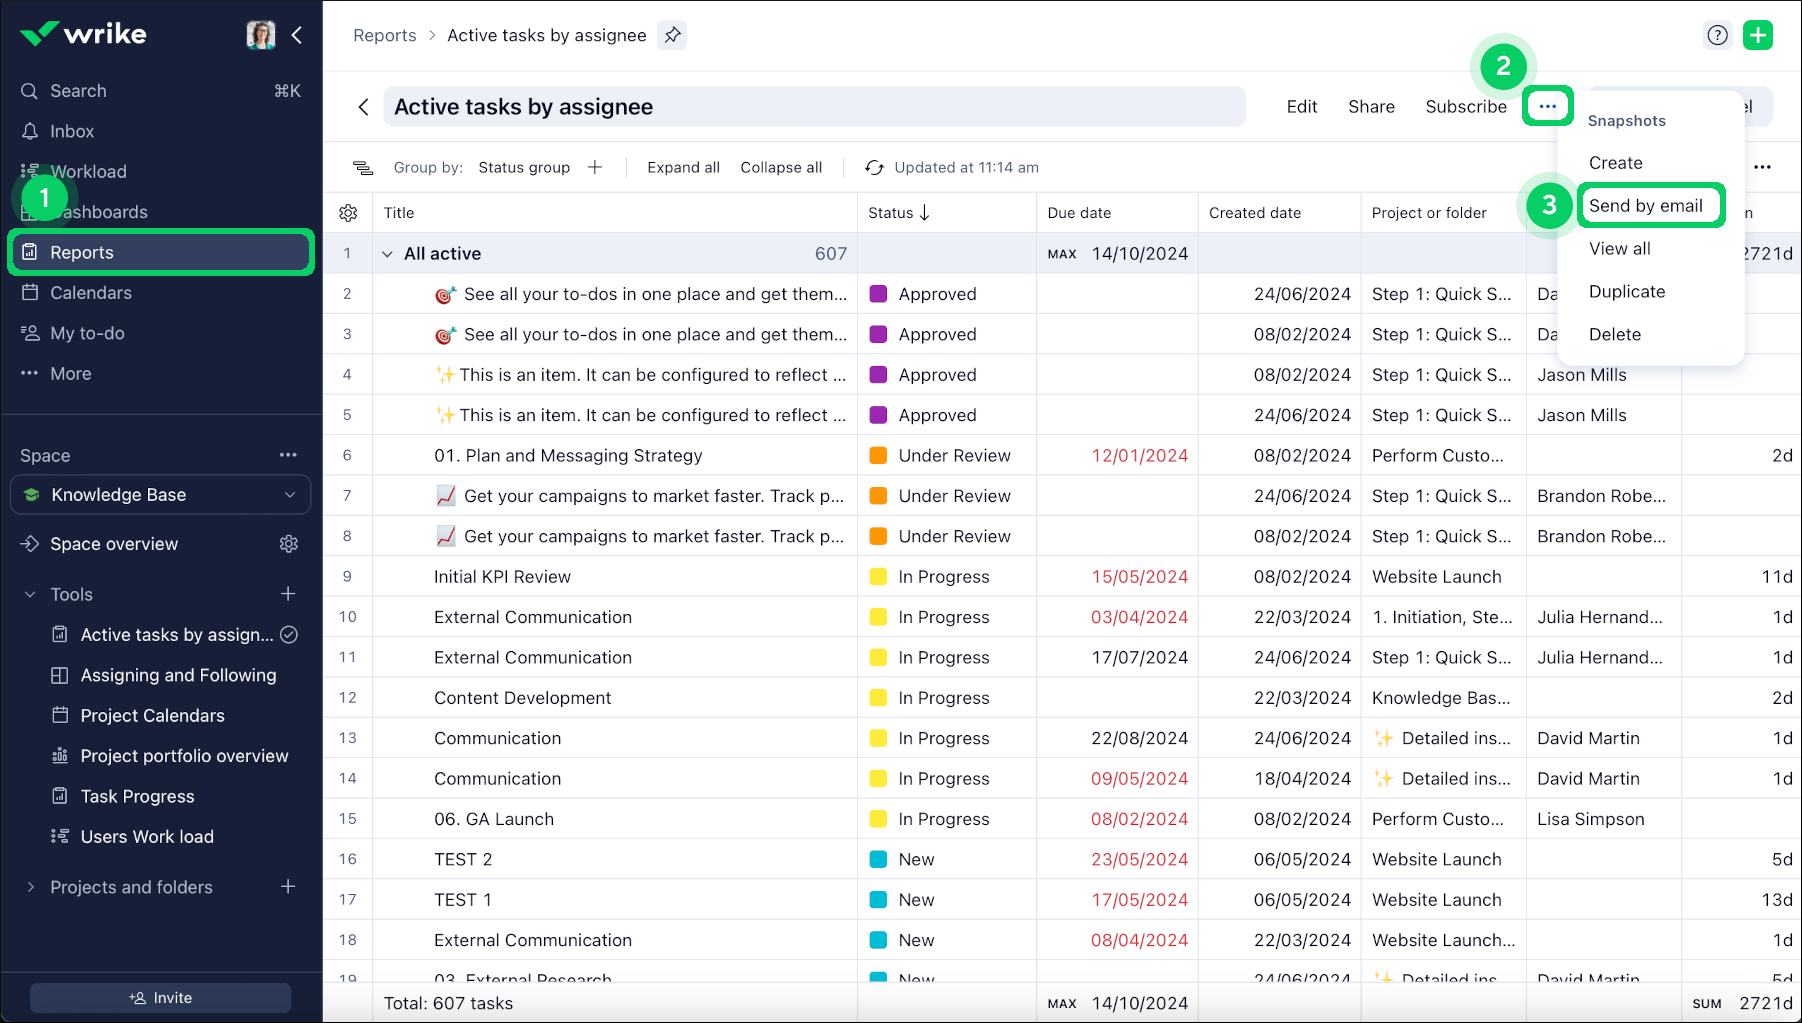Open My to-do list
The image size is (1802, 1023).
(86, 333)
